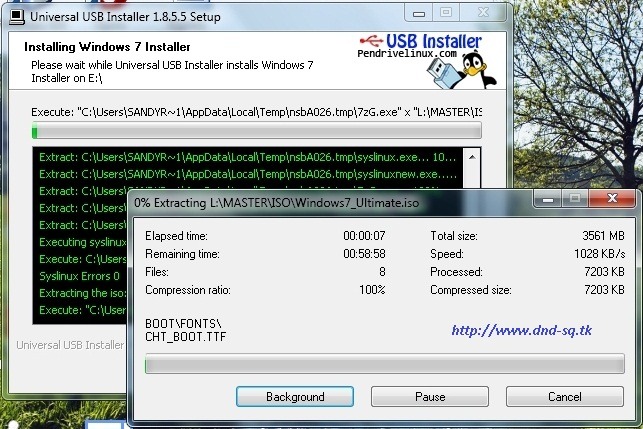
Task: Select the 'Extracting the iso' log line
Action: click(83, 293)
